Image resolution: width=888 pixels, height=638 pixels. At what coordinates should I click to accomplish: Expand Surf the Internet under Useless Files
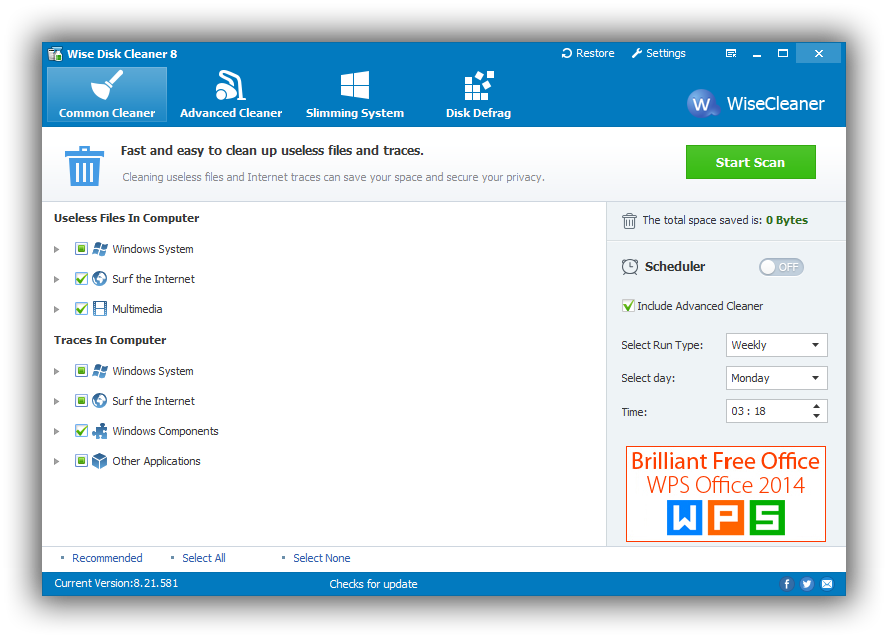tap(57, 279)
